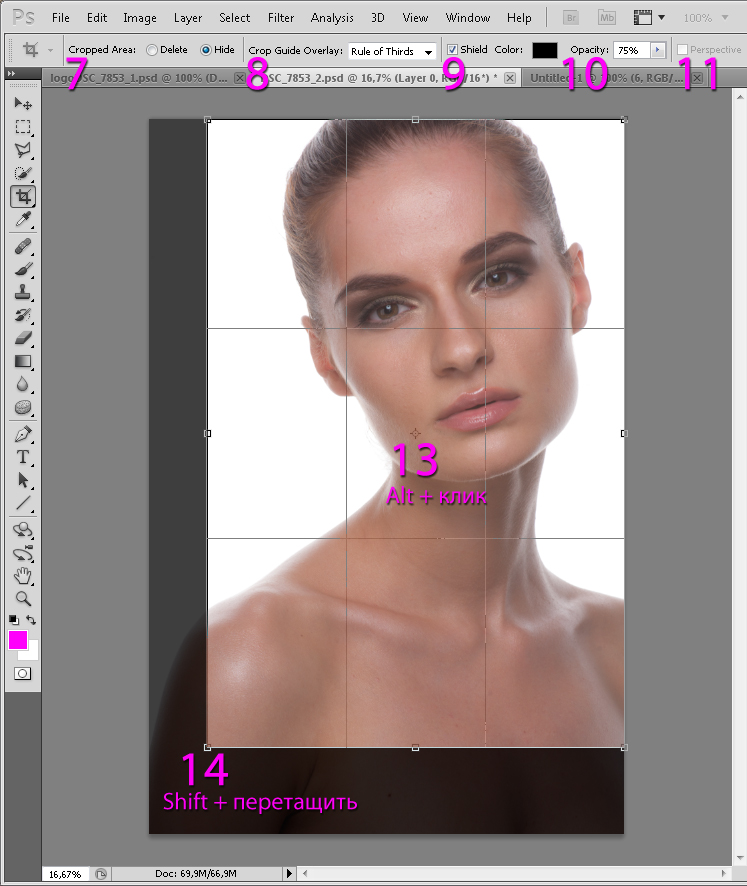
Task: Open the Image menu
Action: pyautogui.click(x=140, y=18)
